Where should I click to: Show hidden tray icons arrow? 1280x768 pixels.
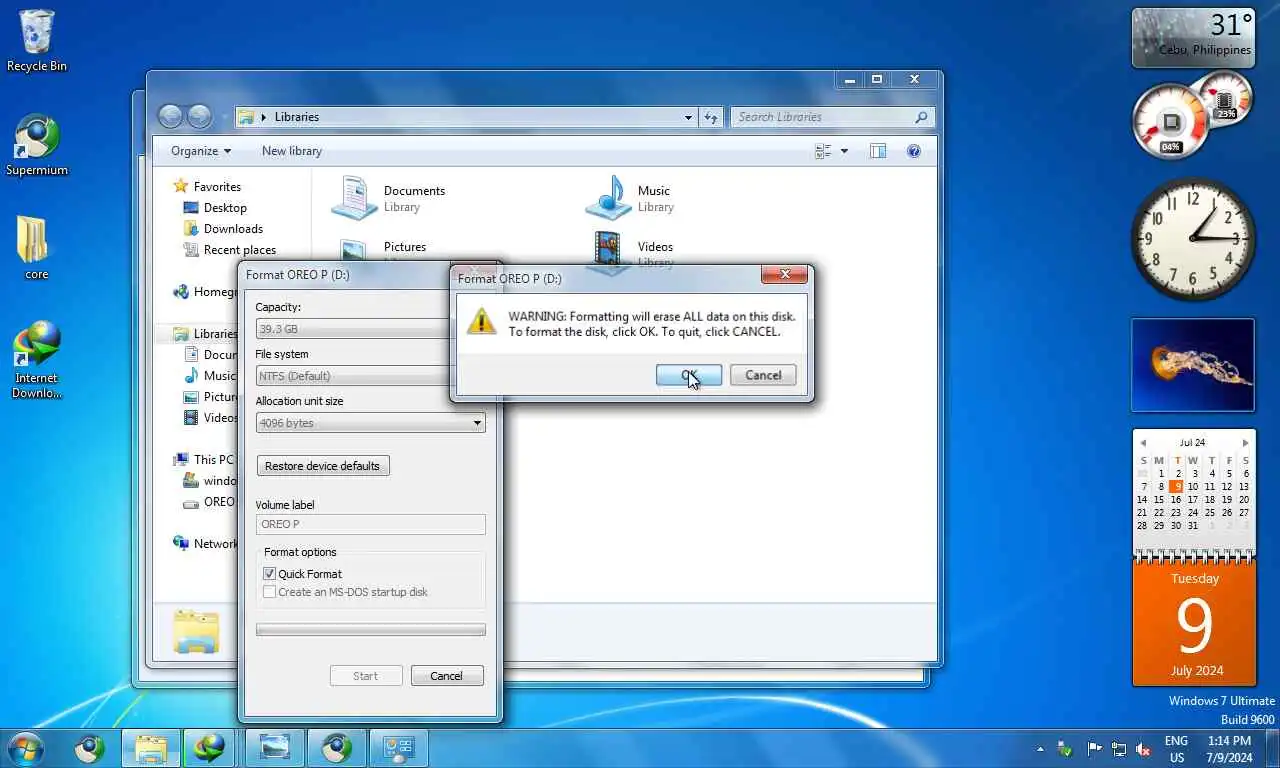1040,749
